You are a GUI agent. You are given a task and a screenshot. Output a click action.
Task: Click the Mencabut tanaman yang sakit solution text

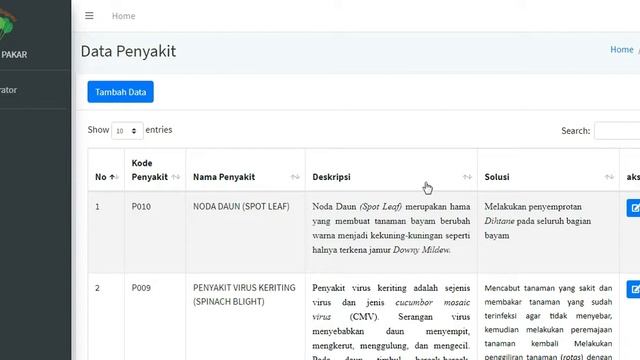click(x=548, y=322)
